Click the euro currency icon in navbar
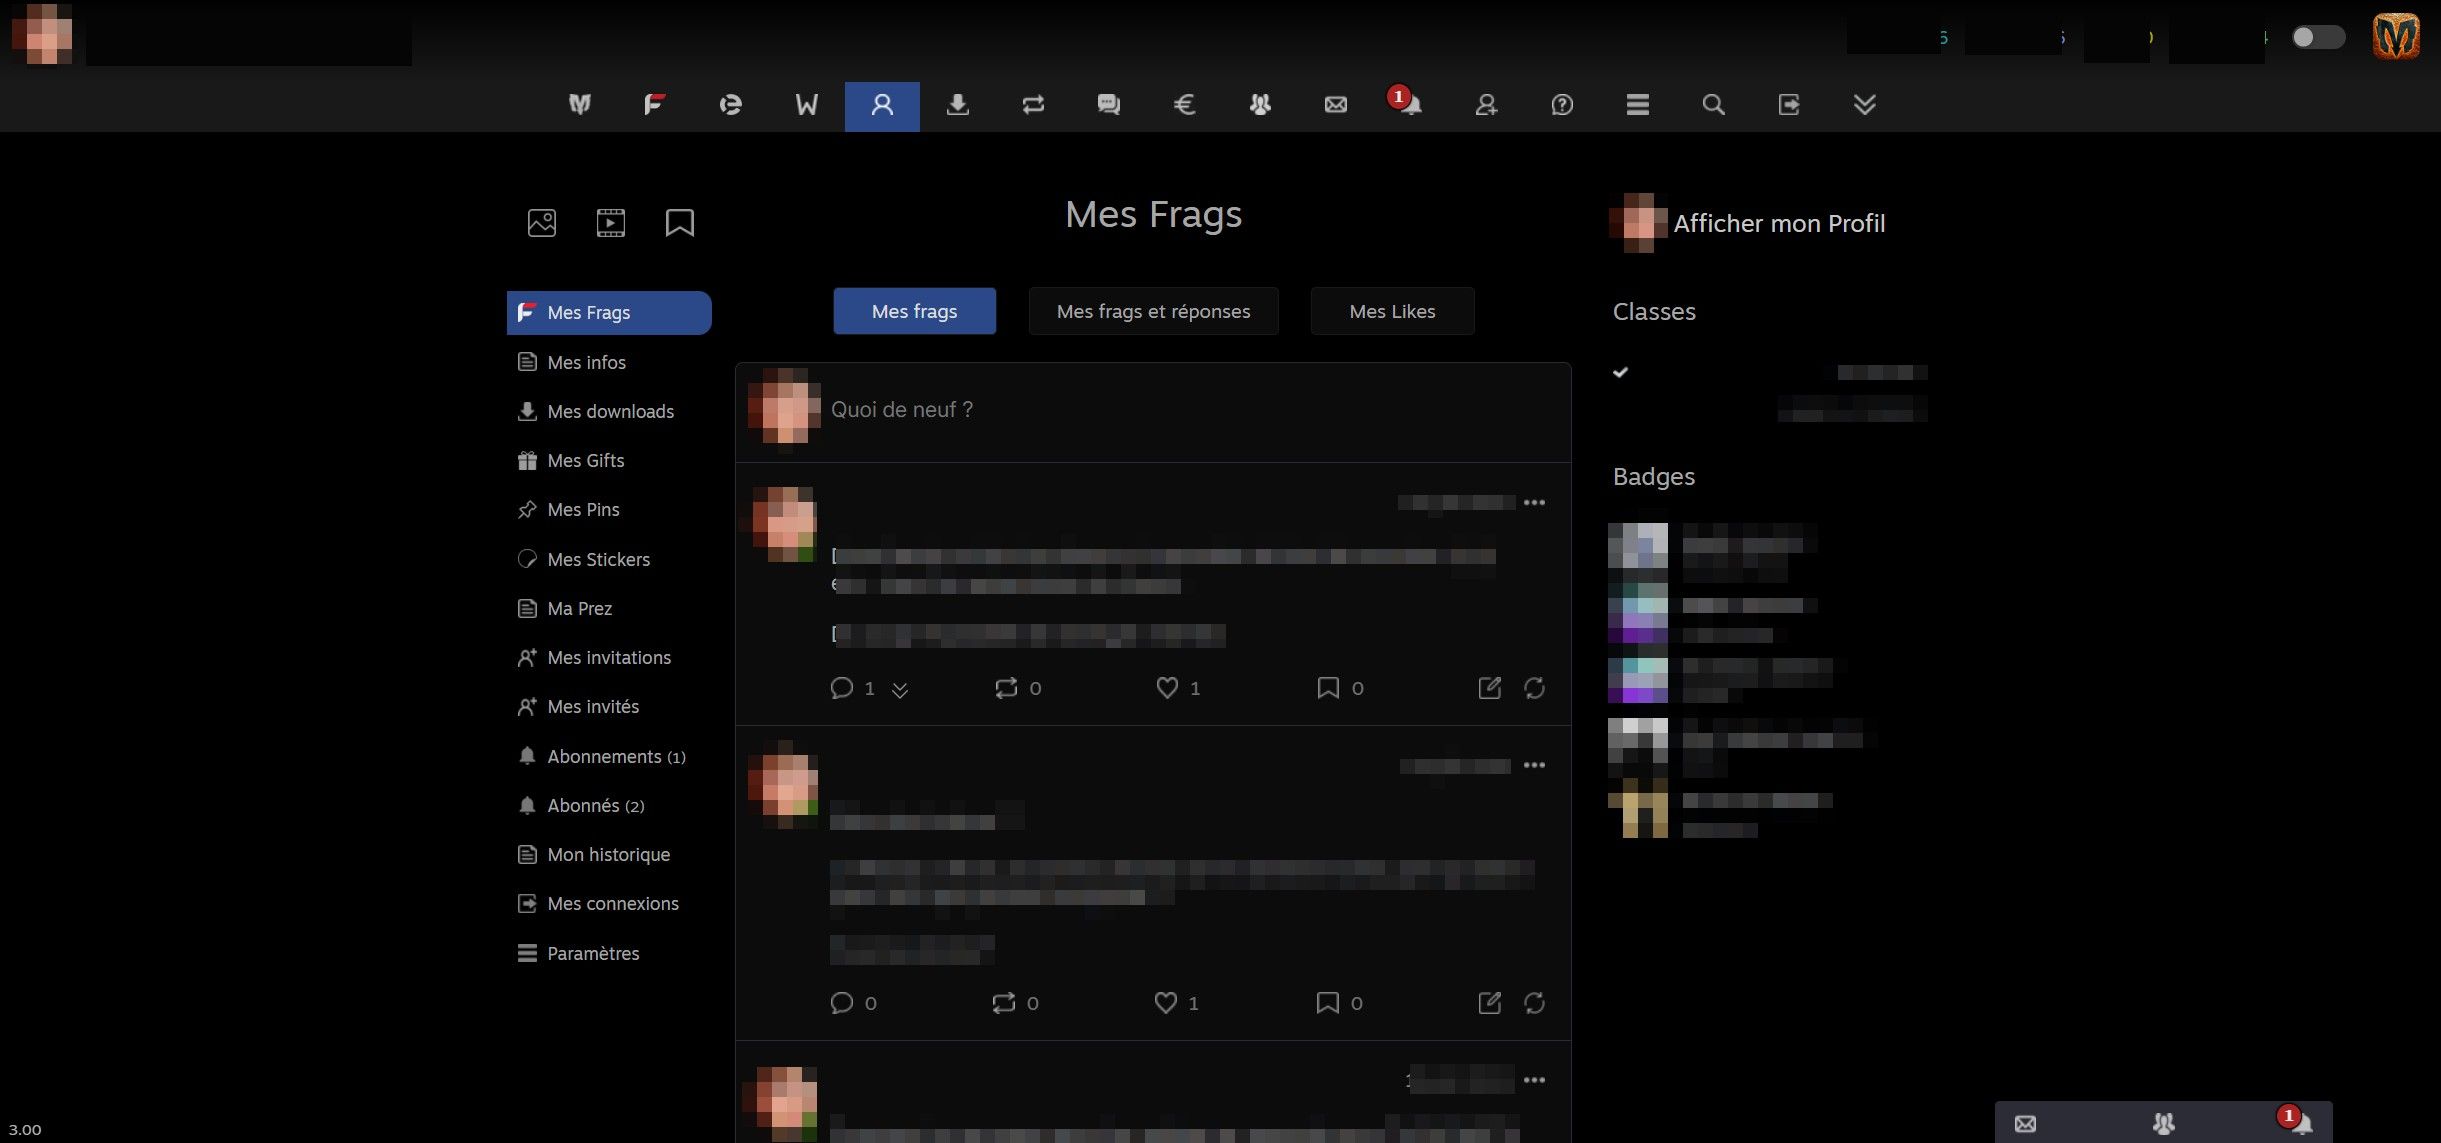Screen dimensions: 2441x1143 (1184, 105)
